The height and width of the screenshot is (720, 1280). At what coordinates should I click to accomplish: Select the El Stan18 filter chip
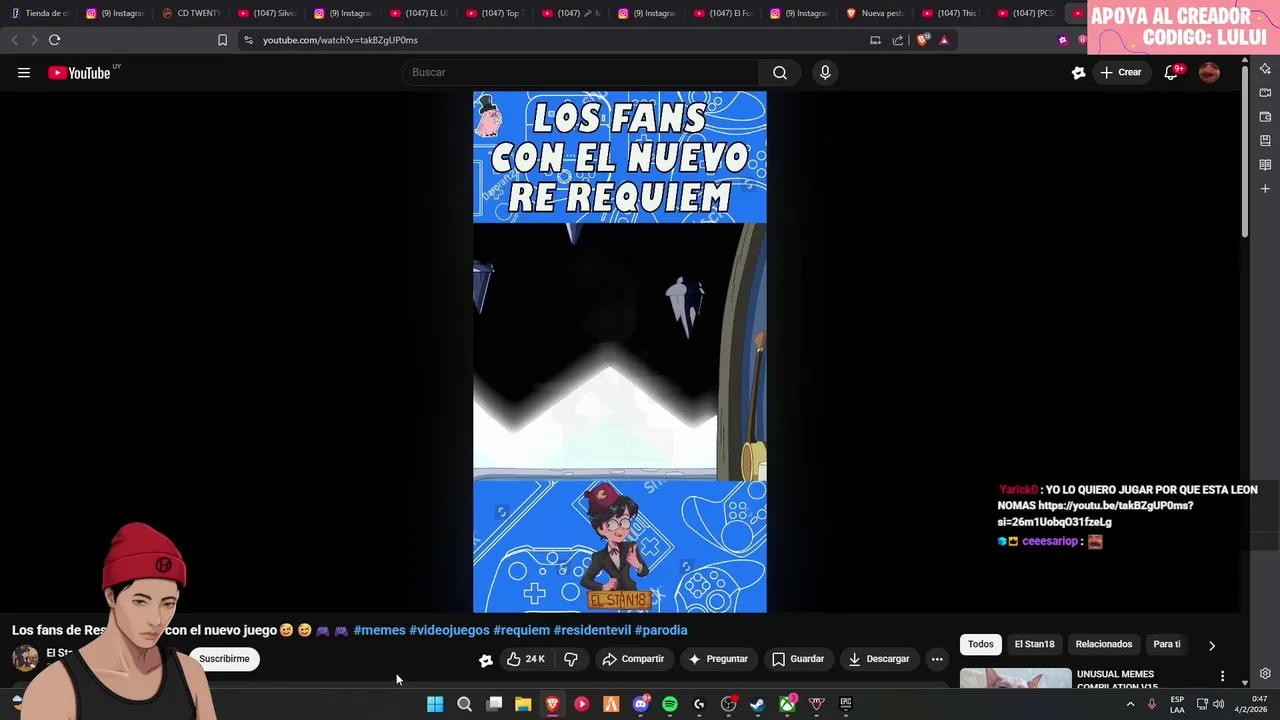coord(1034,645)
